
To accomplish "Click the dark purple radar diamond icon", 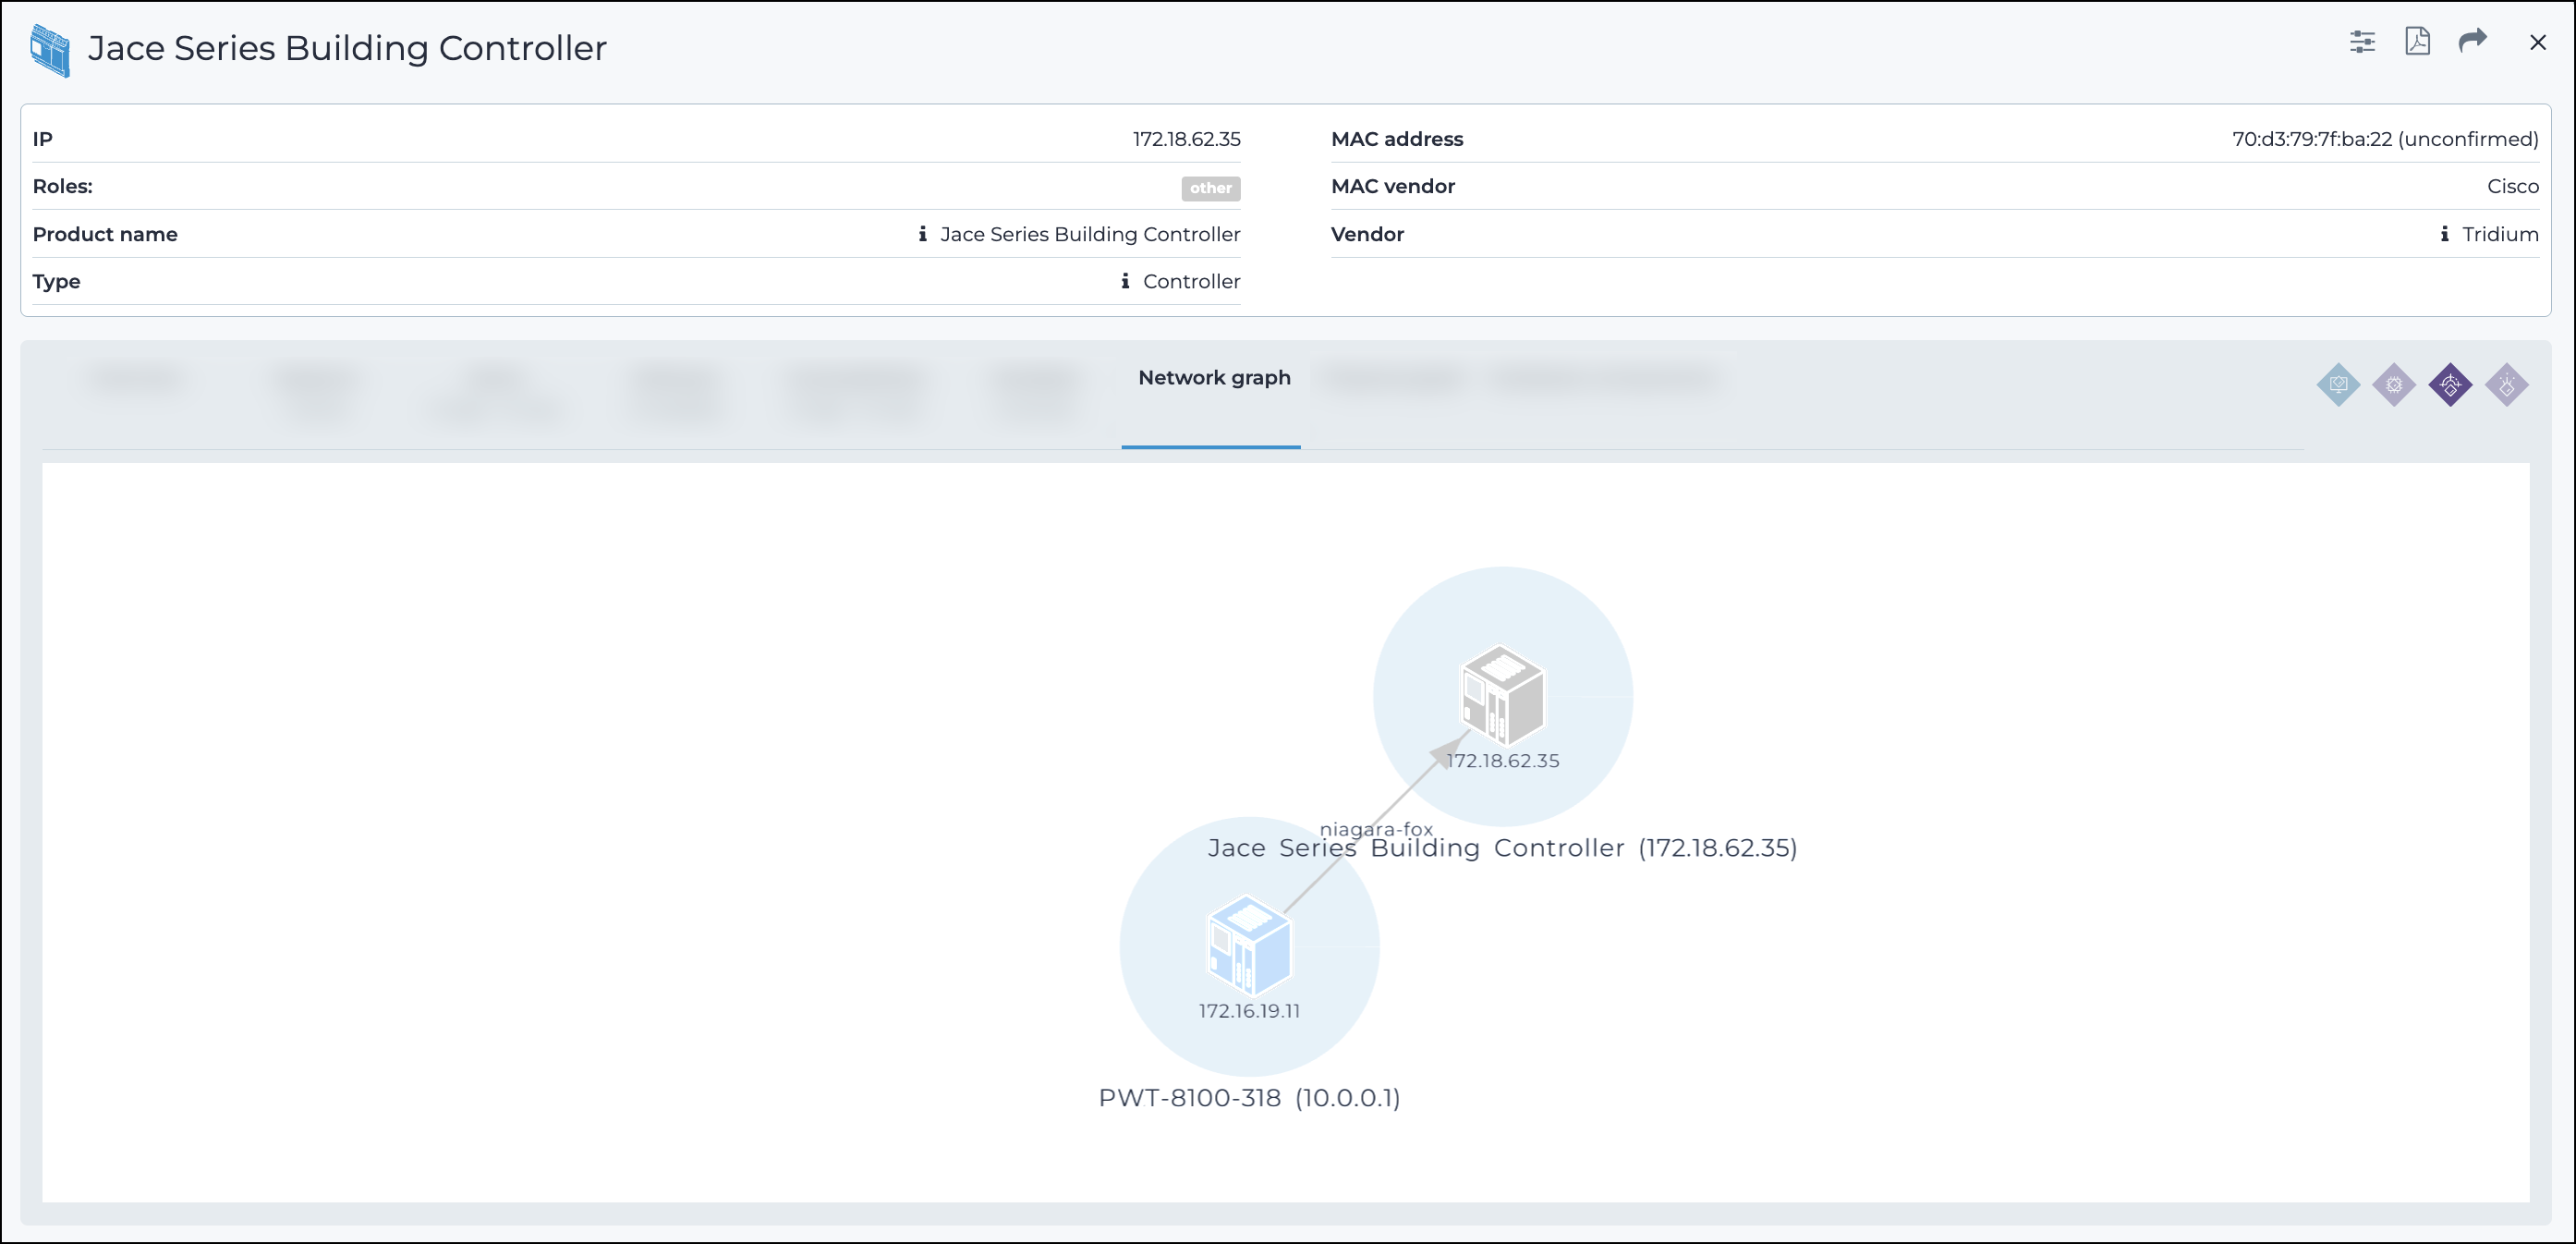I will pyautogui.click(x=2450, y=385).
